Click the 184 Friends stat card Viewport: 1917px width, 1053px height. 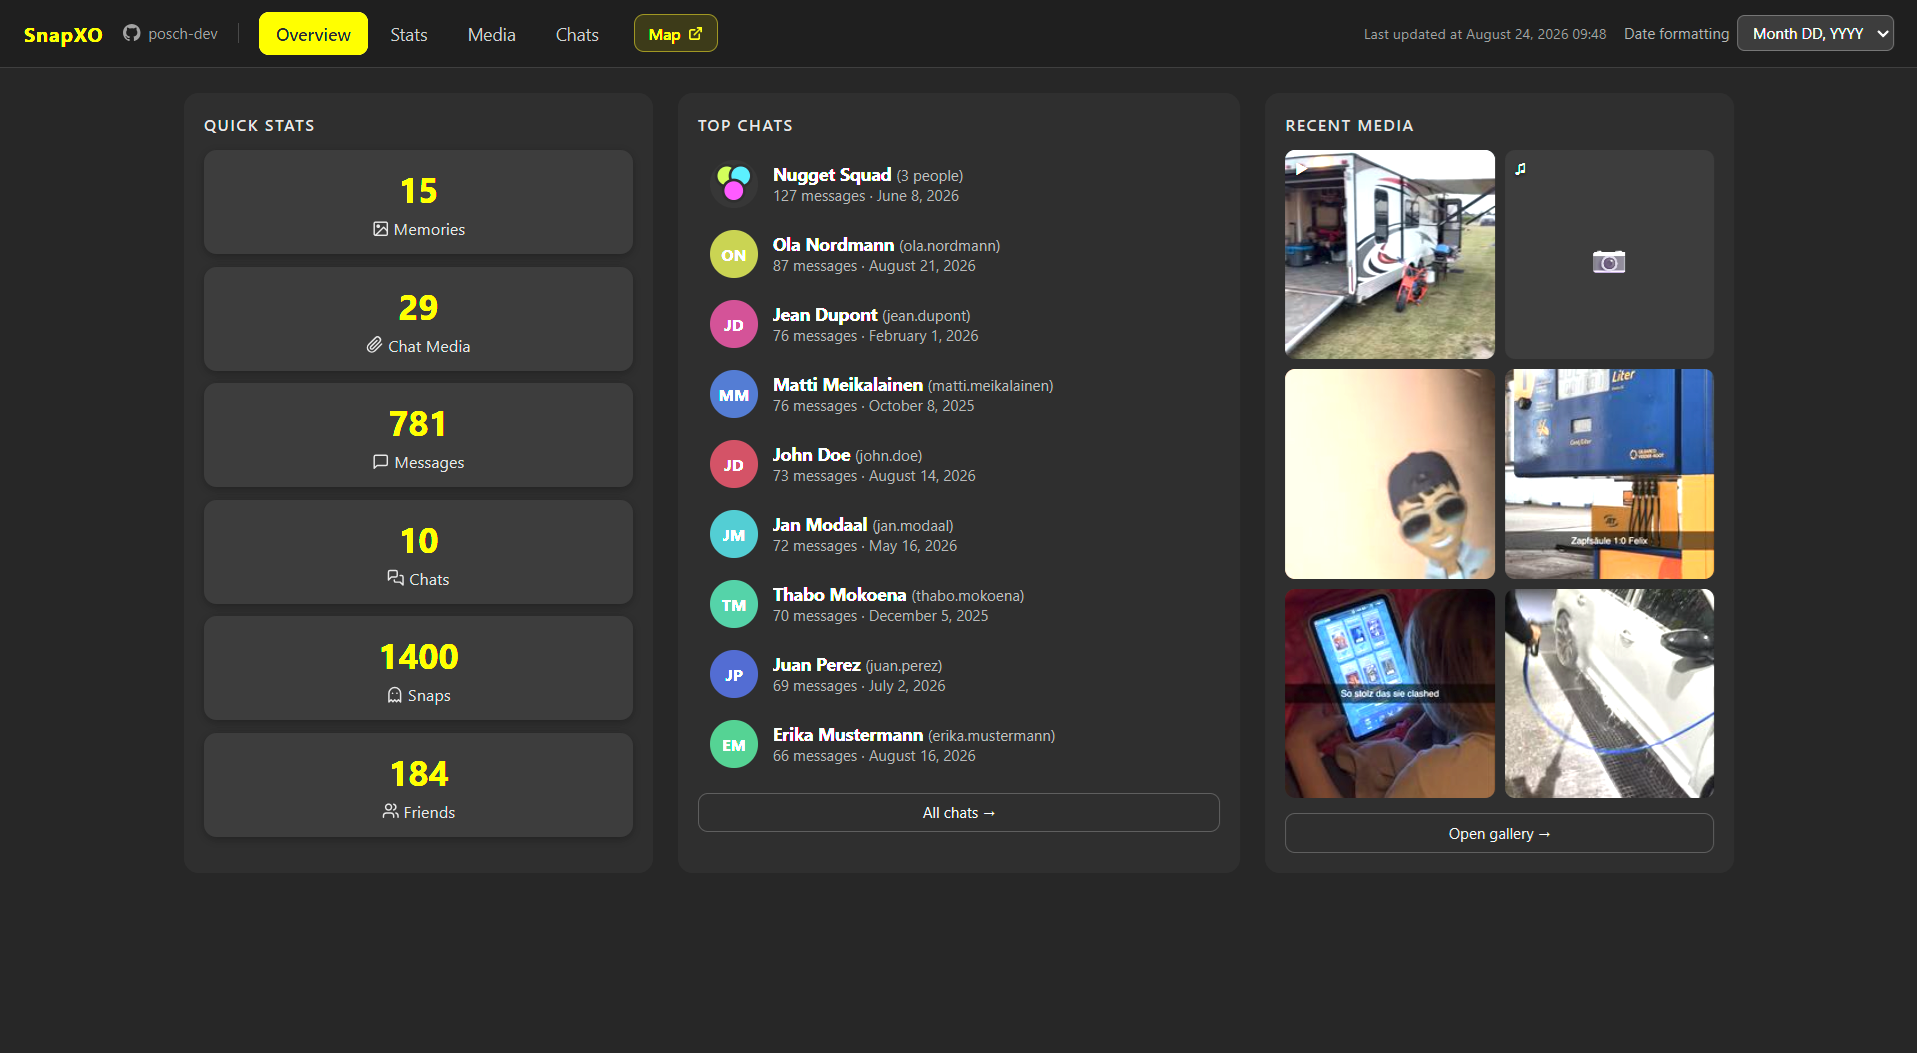(x=418, y=785)
